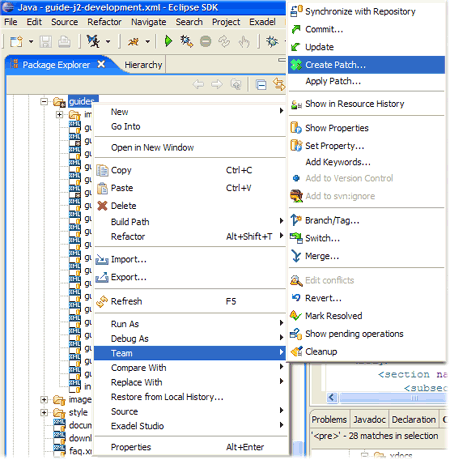
Task: Click the Print toolbar icon
Action: [x=64, y=42]
